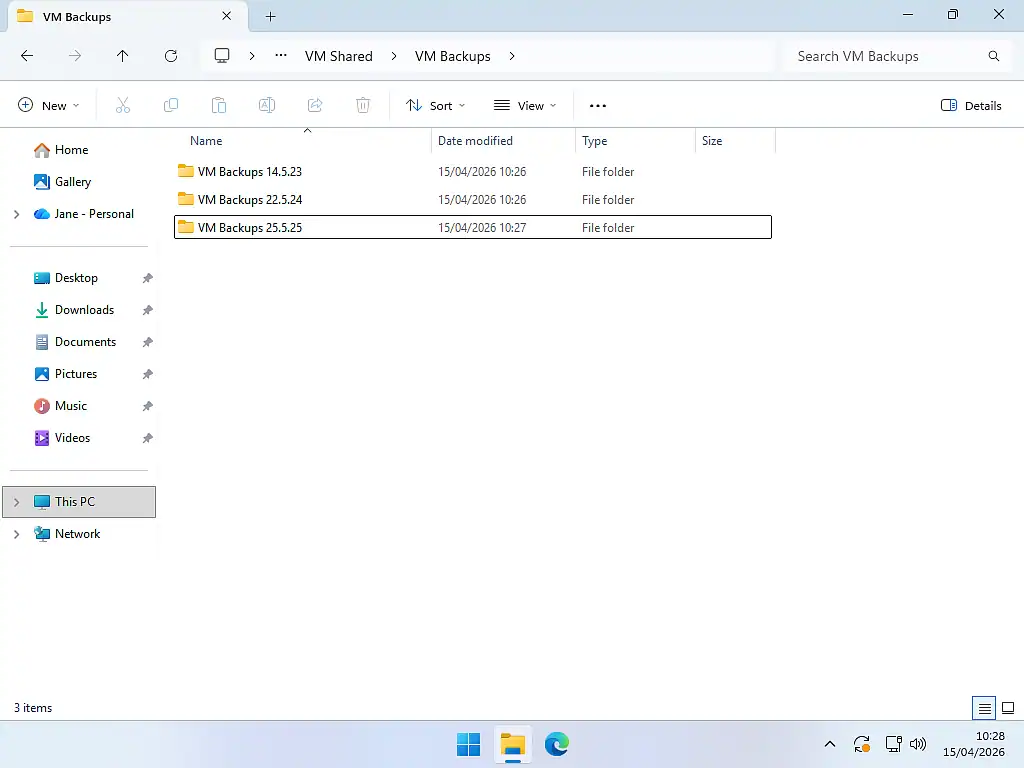Rename the selected folder via the Rename icon
The image size is (1024, 768).
267,105
